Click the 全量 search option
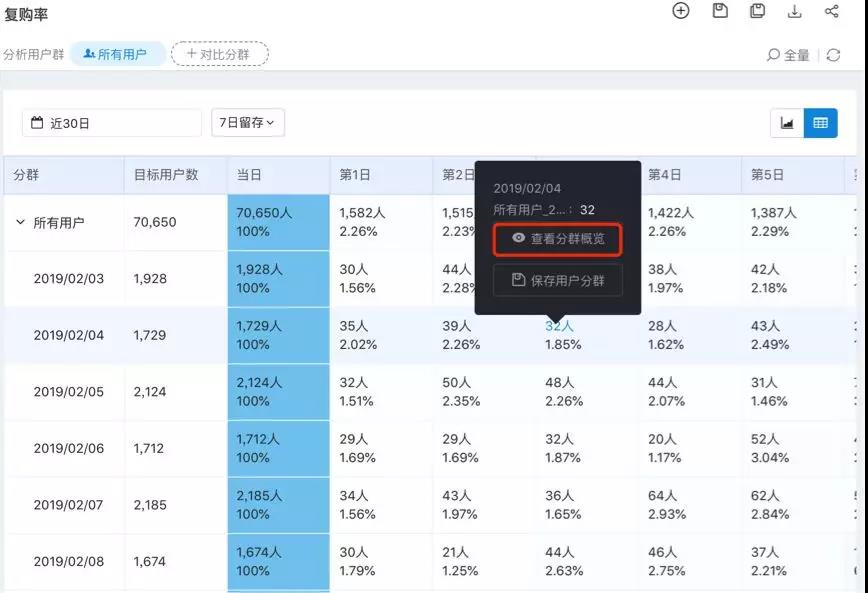The height and width of the screenshot is (593, 868). (x=788, y=55)
